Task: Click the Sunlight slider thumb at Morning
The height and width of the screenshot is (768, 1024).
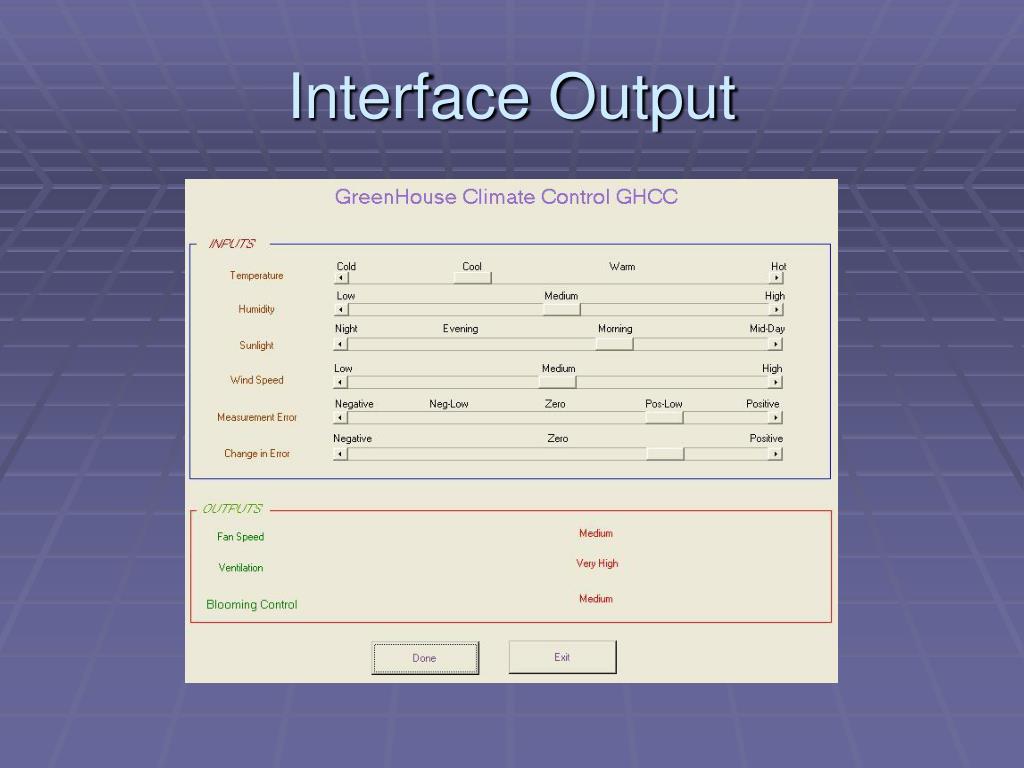Action: [614, 344]
